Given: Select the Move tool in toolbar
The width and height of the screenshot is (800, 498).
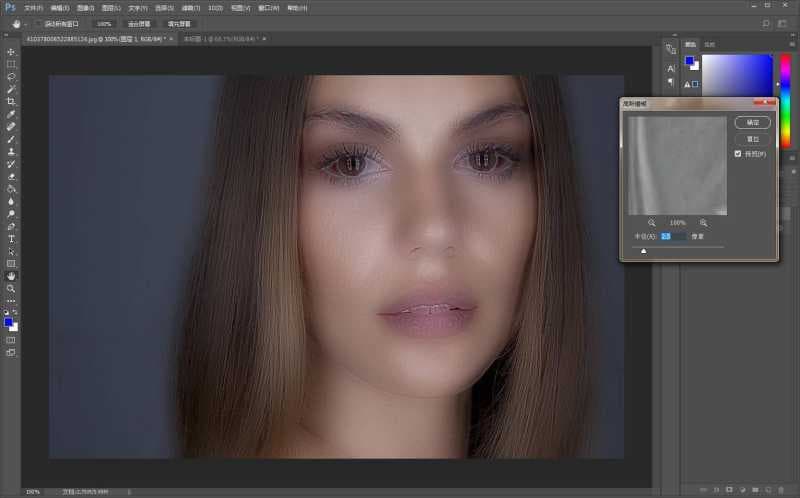Looking at the screenshot, I should click(x=11, y=52).
